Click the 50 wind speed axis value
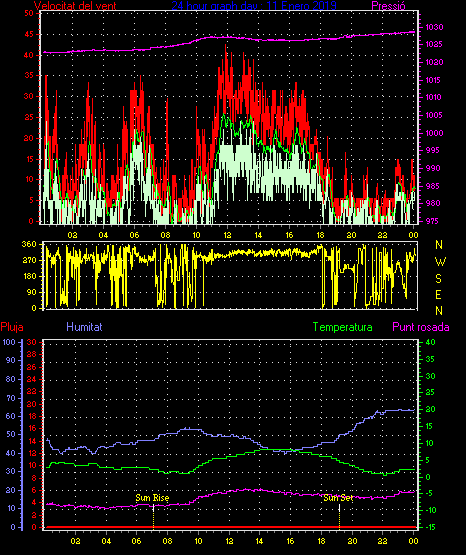The image size is (466, 555). tap(29, 13)
